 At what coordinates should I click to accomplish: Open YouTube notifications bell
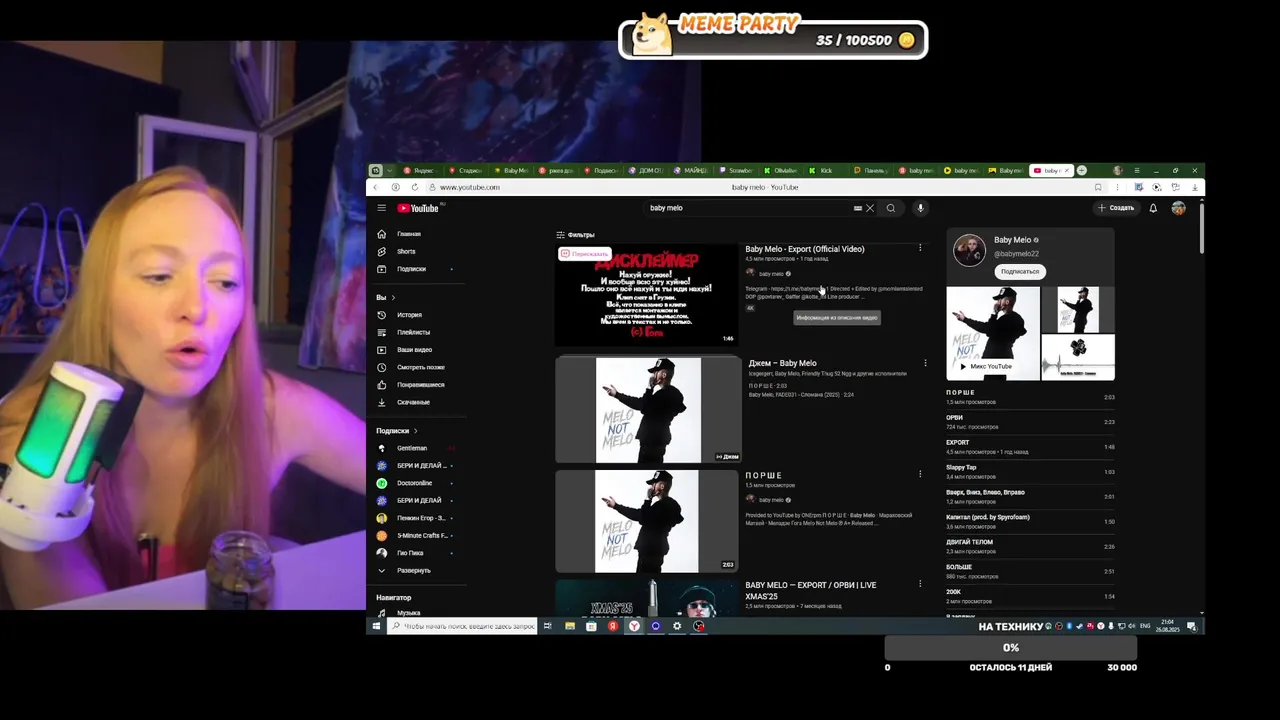click(1153, 208)
